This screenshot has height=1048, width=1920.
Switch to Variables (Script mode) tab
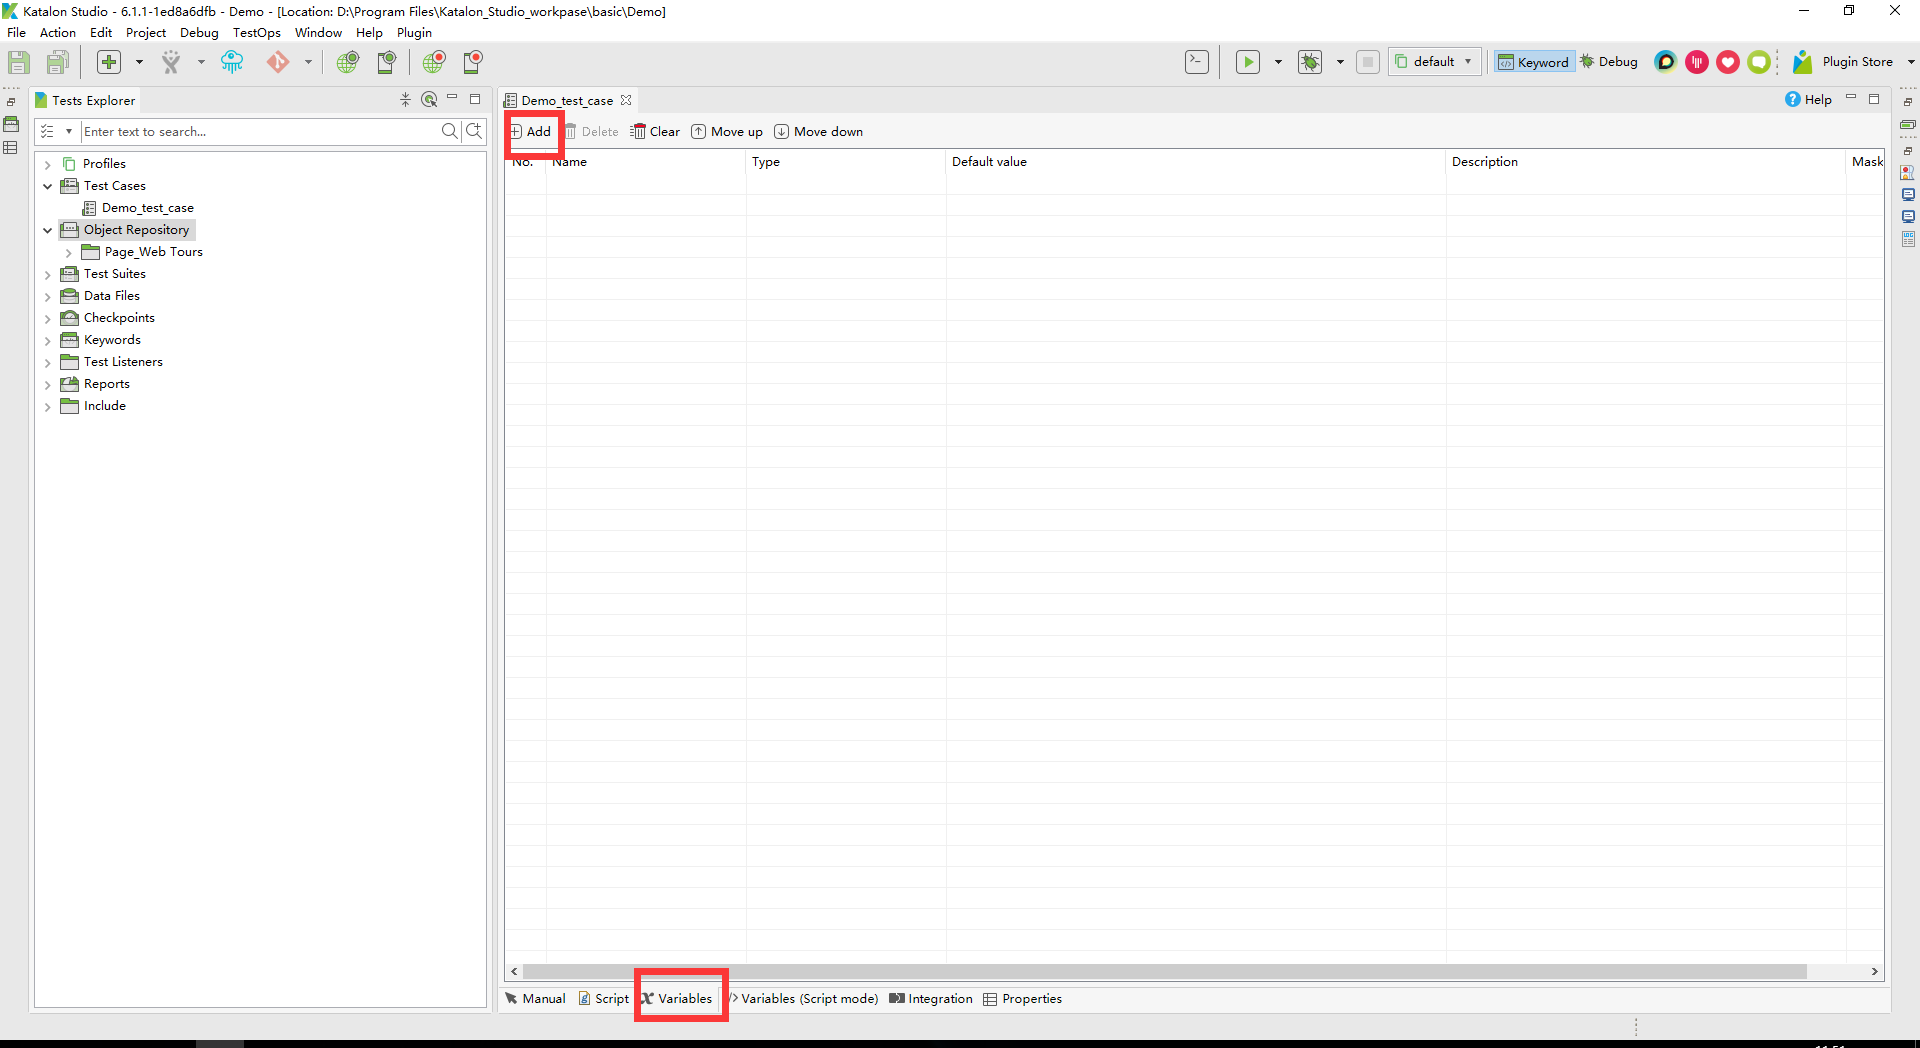point(803,999)
